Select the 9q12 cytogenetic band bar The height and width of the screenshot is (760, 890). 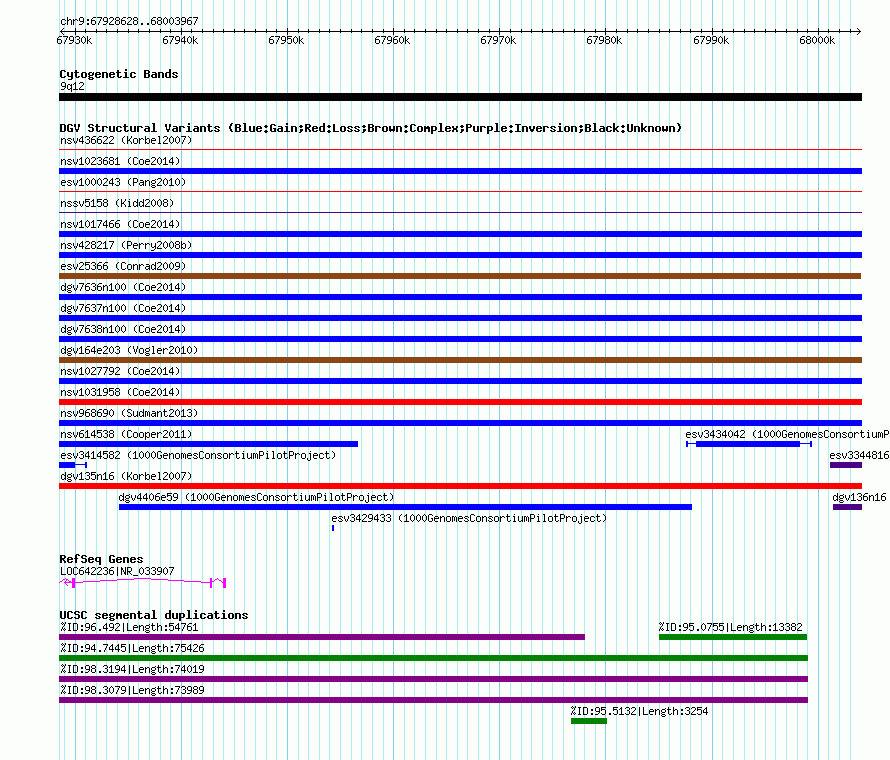pos(460,97)
